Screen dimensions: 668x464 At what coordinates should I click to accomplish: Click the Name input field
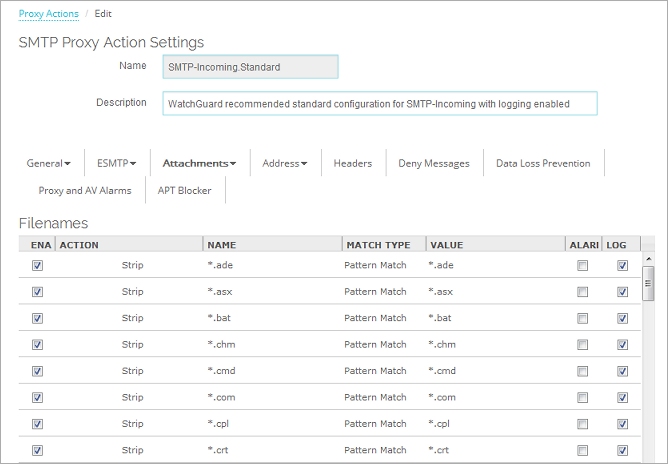tap(250, 66)
